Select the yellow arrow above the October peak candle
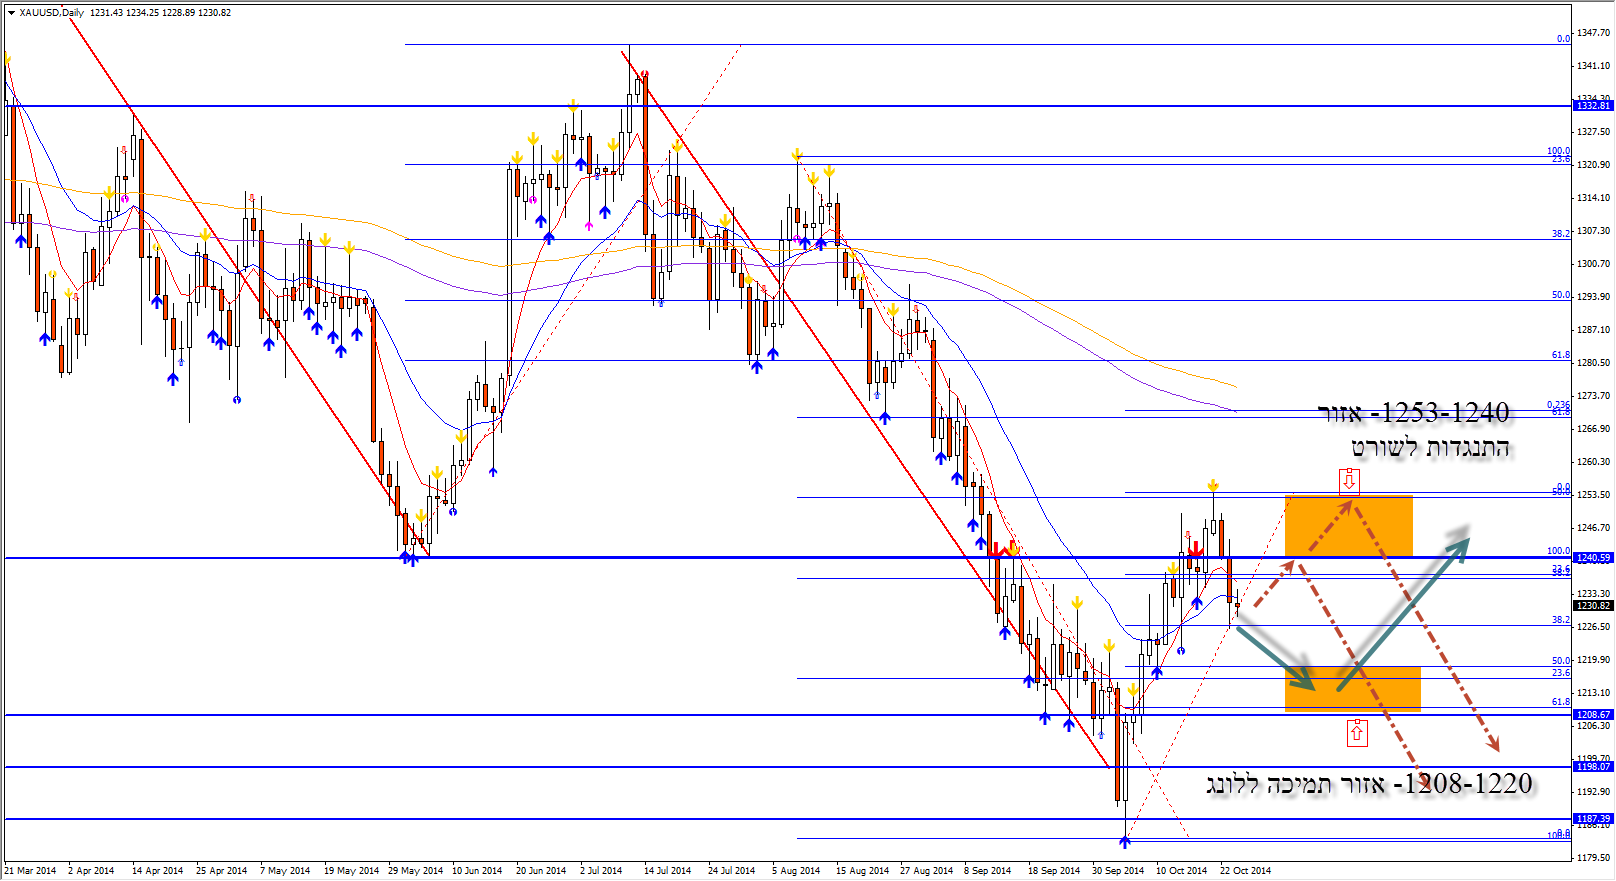This screenshot has width=1616, height=881. pyautogui.click(x=1212, y=485)
